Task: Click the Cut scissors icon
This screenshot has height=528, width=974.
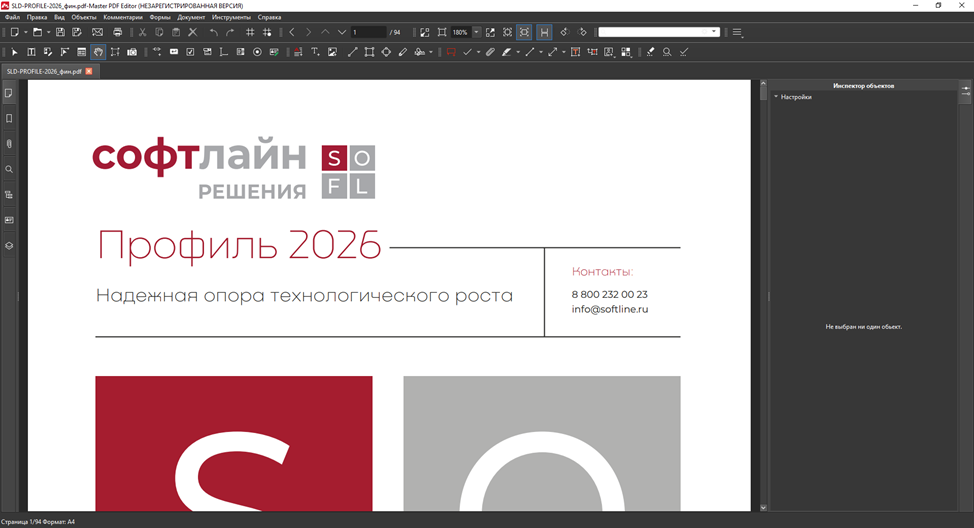Action: click(x=142, y=32)
